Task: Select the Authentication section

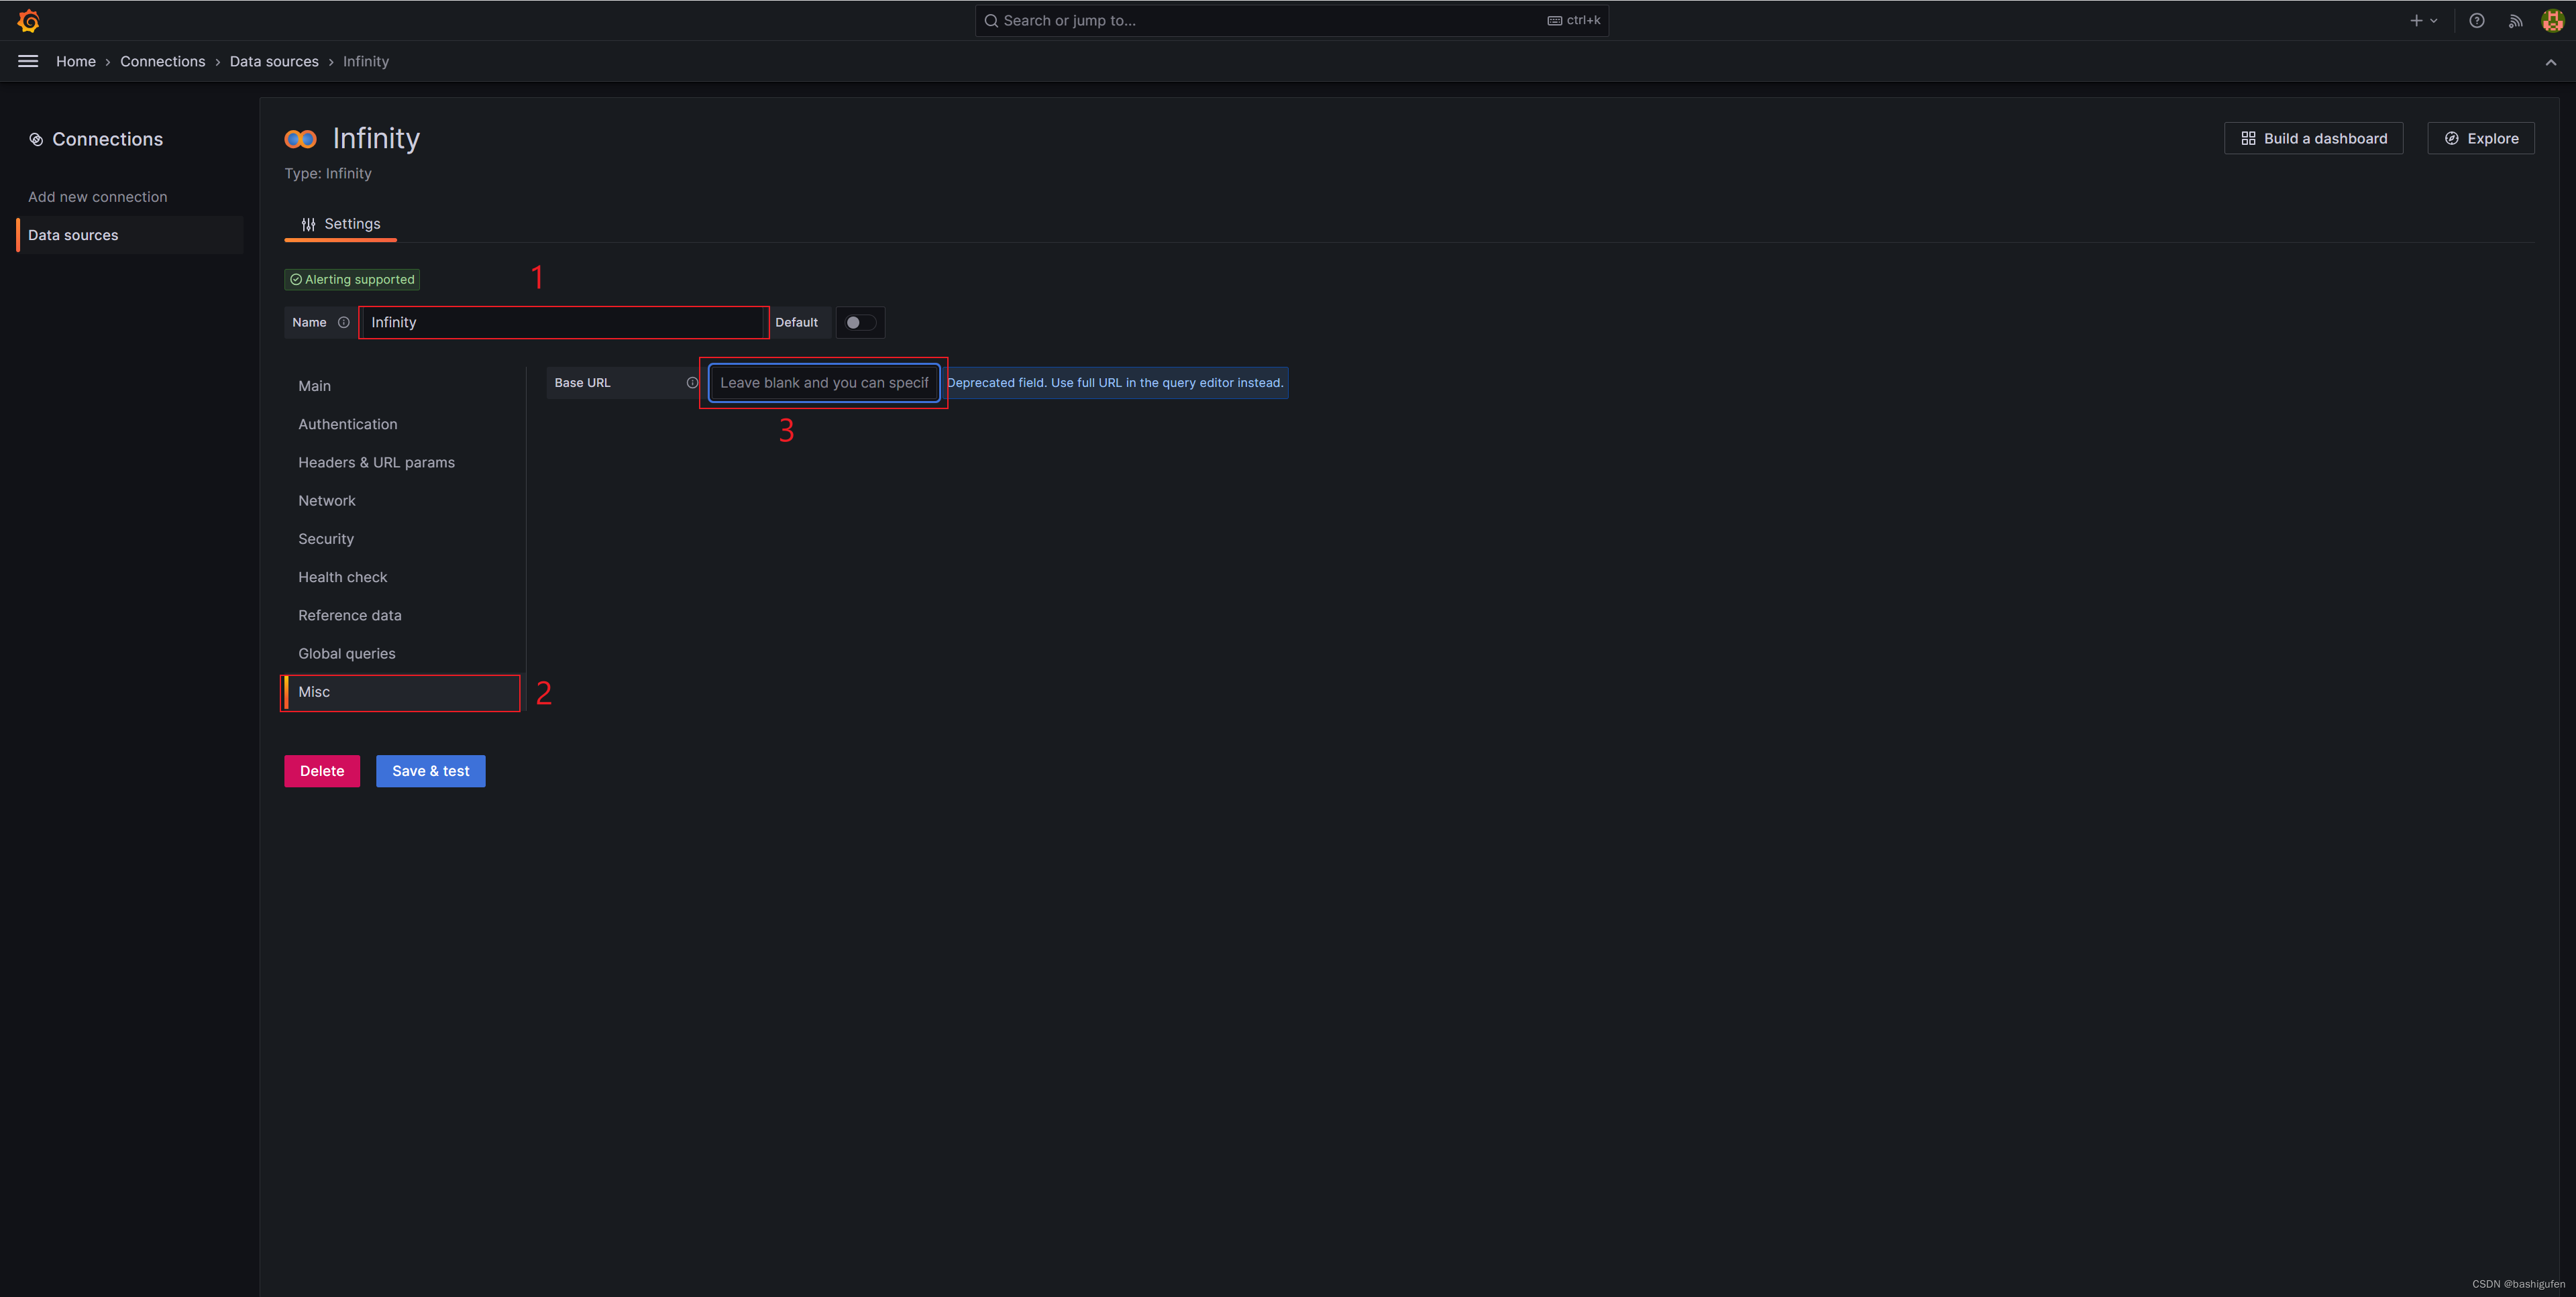Action: pyautogui.click(x=347, y=424)
